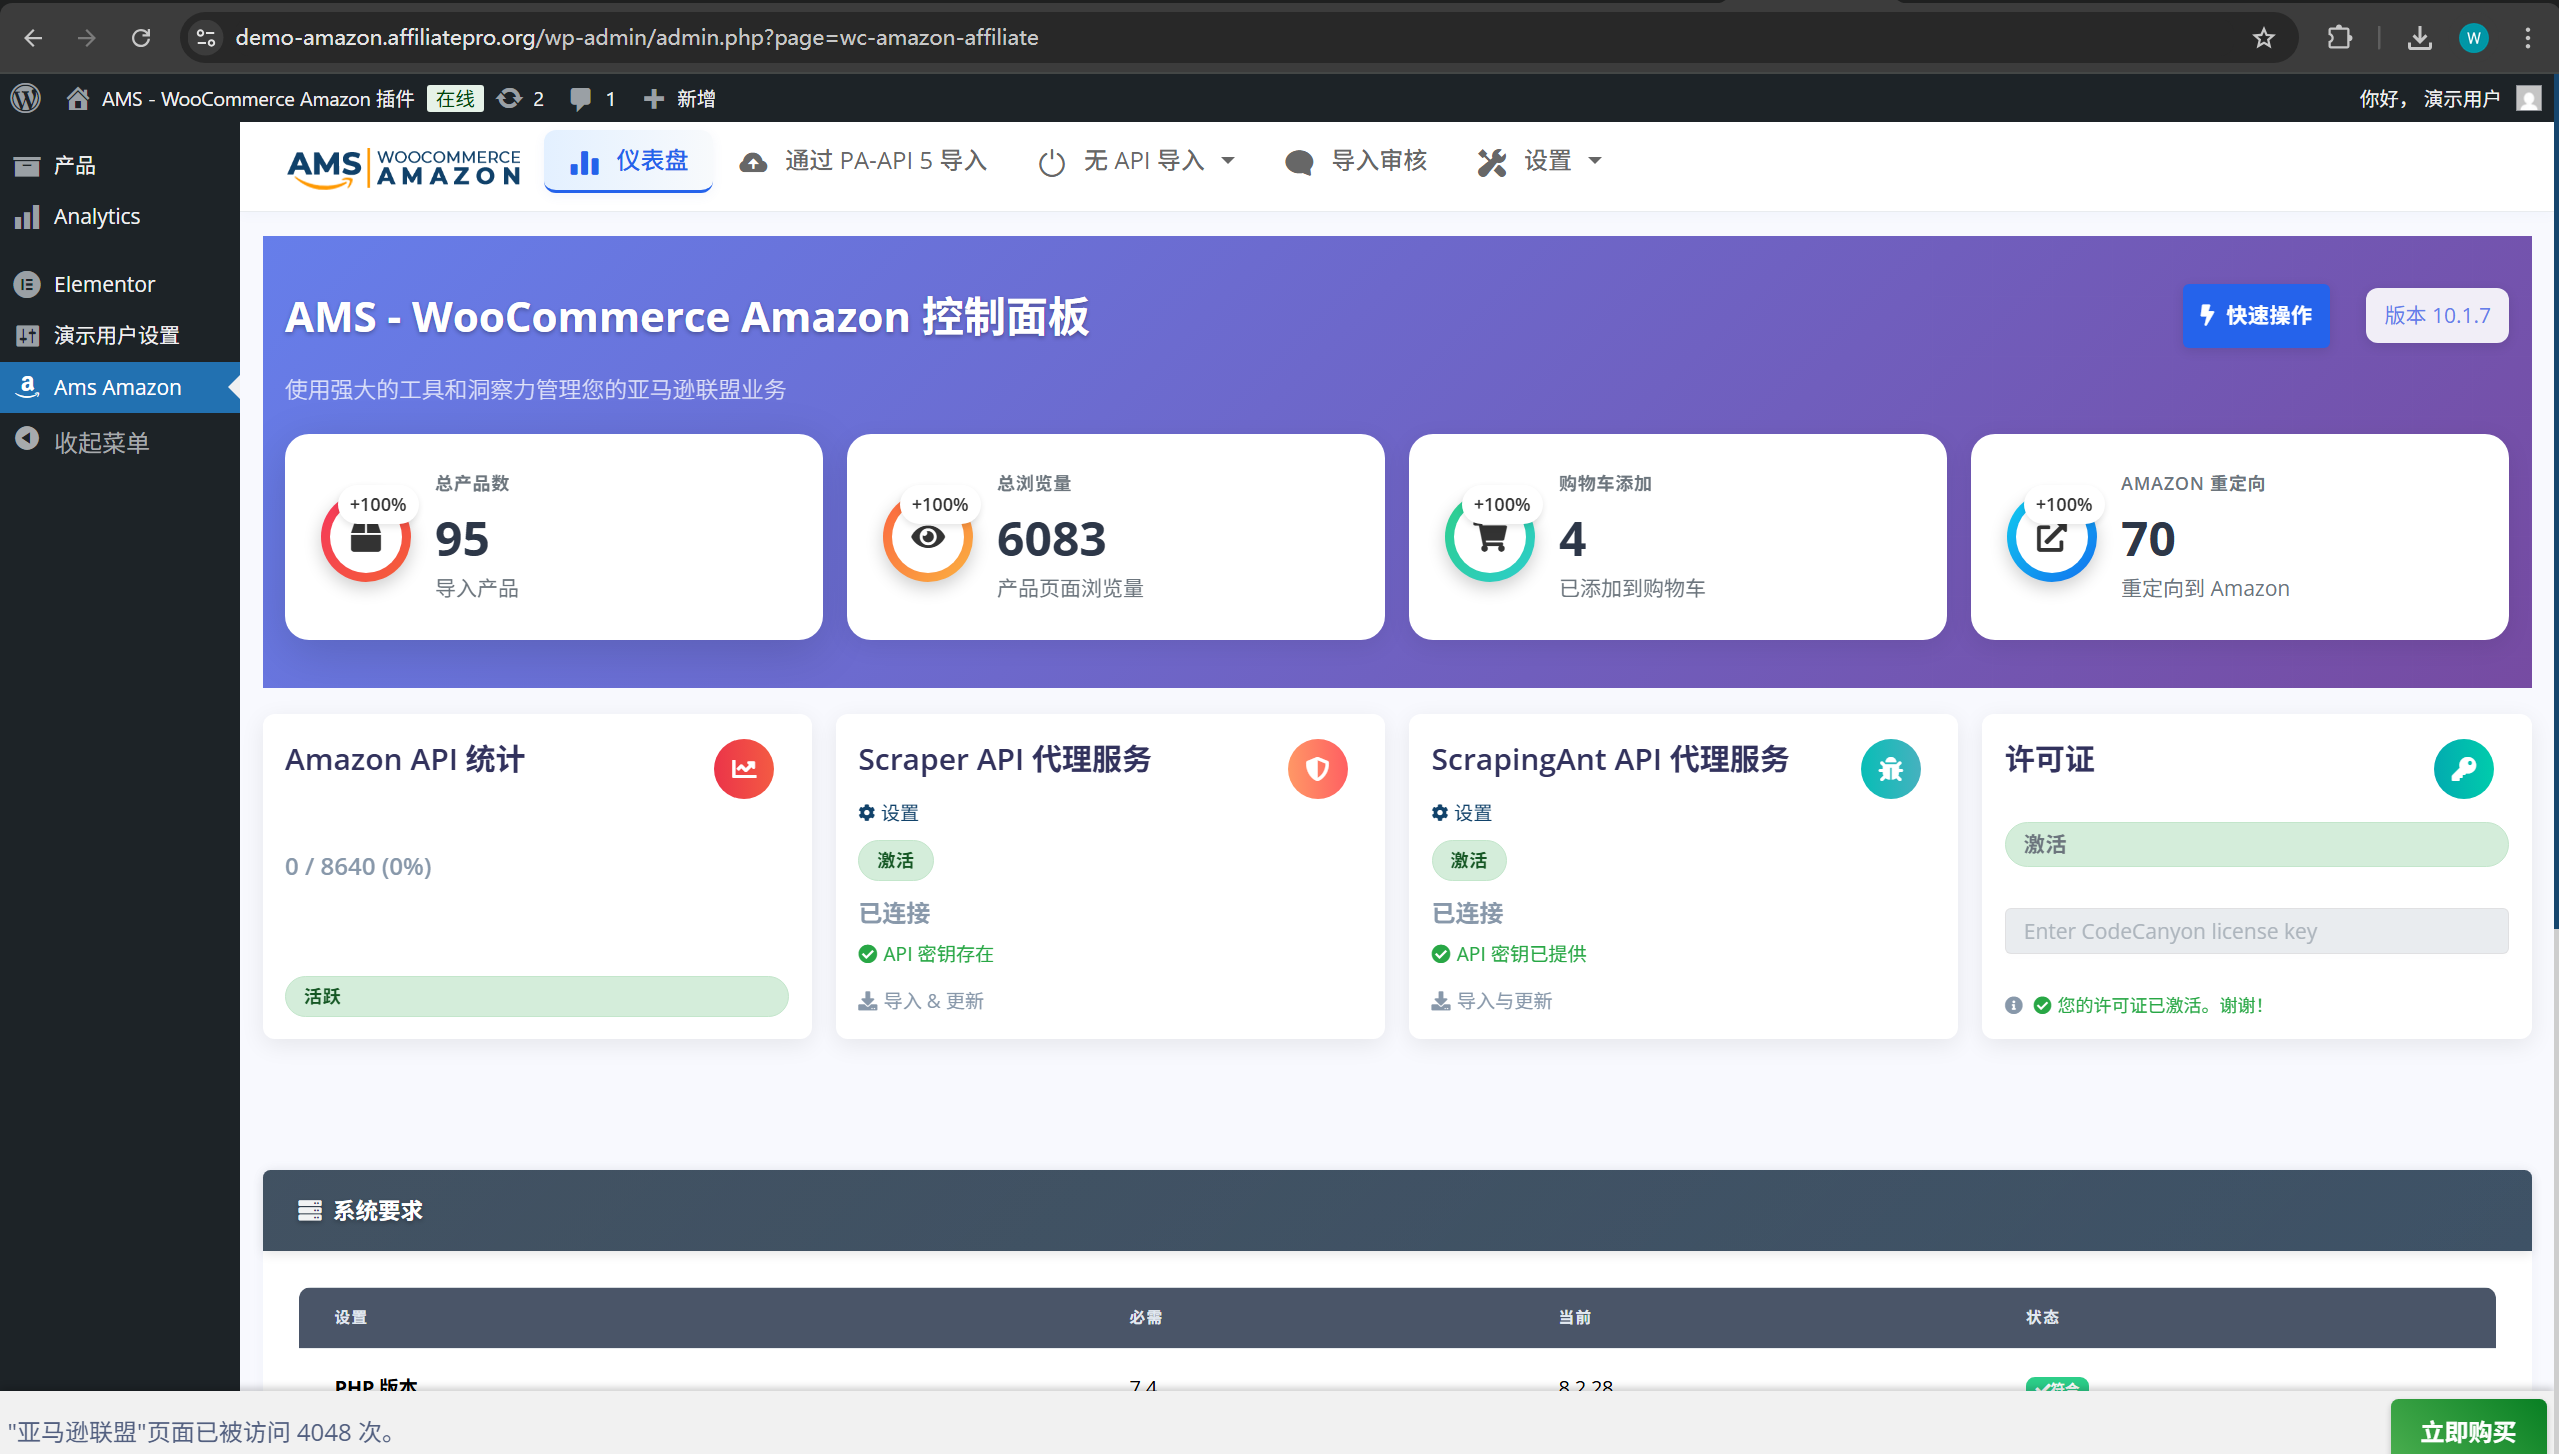This screenshot has height=1454, width=2559.
Task: Expand the 设置 dropdown in plugin nav
Action: (1539, 161)
